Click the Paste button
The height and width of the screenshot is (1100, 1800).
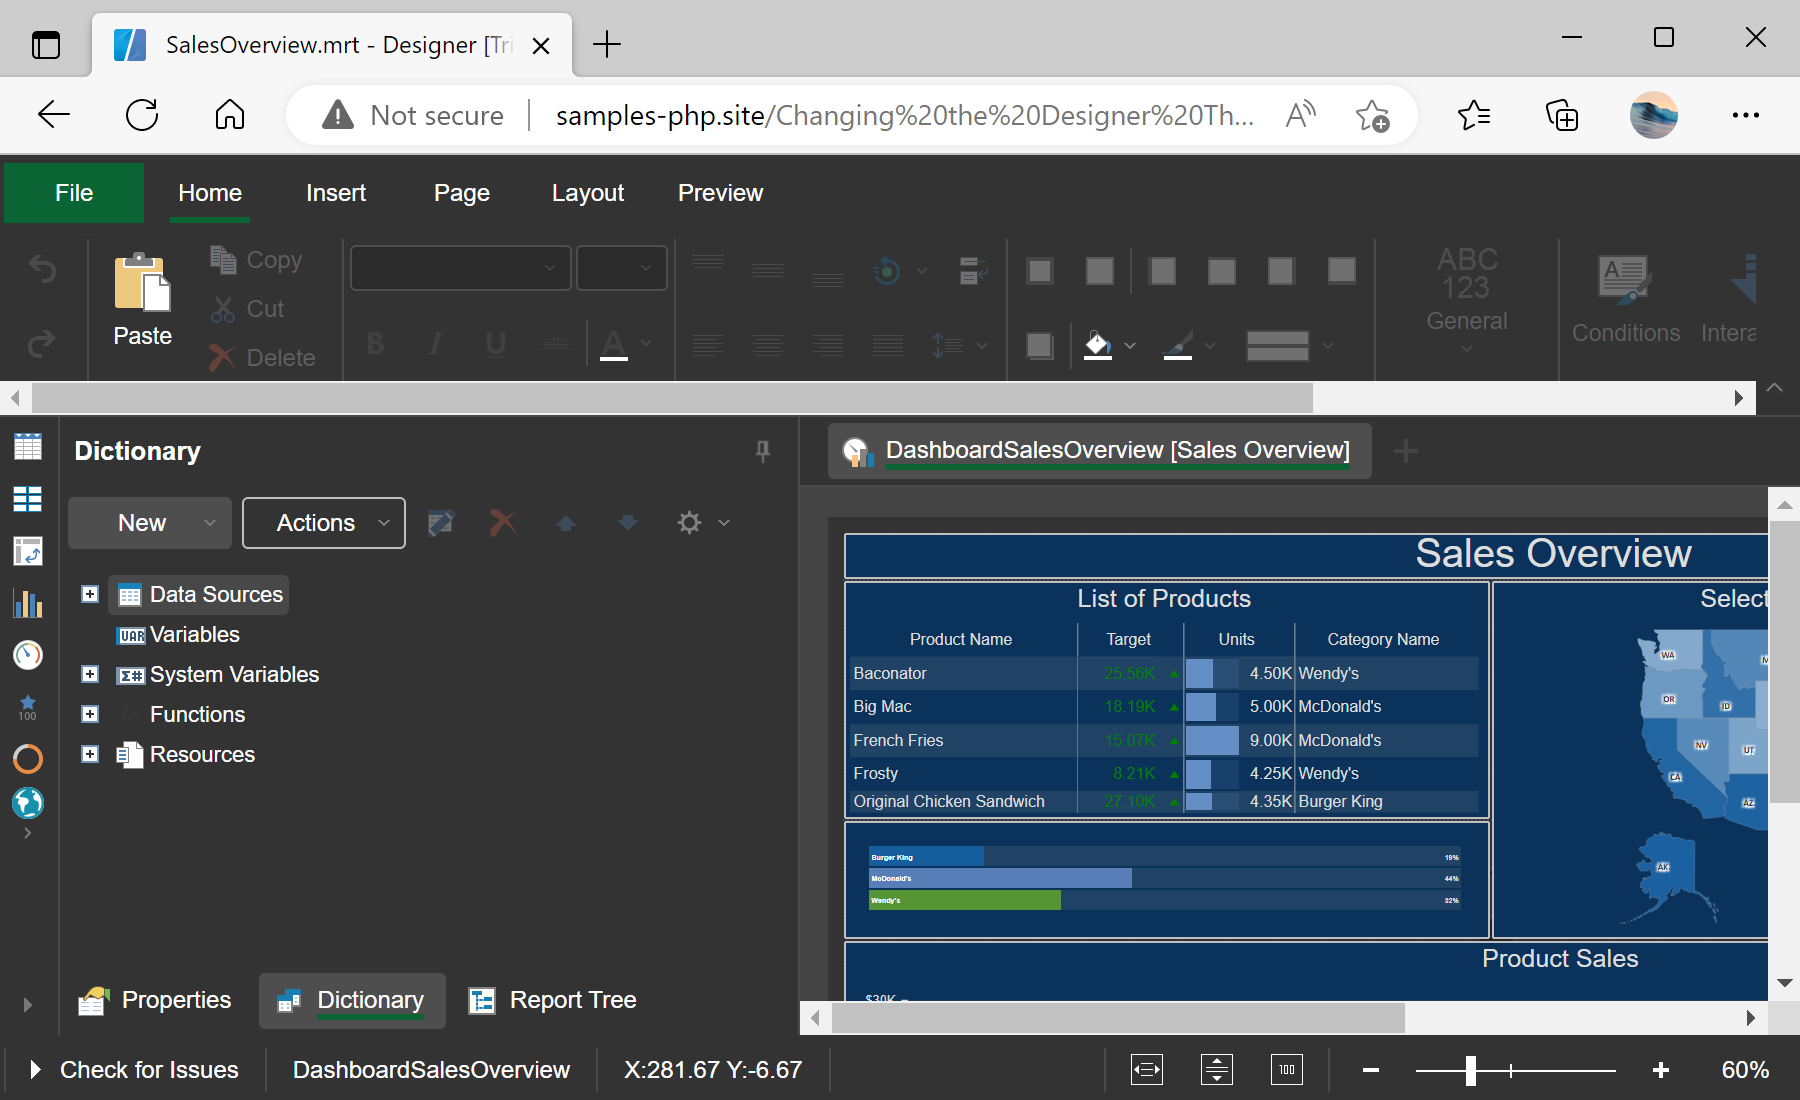pyautogui.click(x=142, y=300)
